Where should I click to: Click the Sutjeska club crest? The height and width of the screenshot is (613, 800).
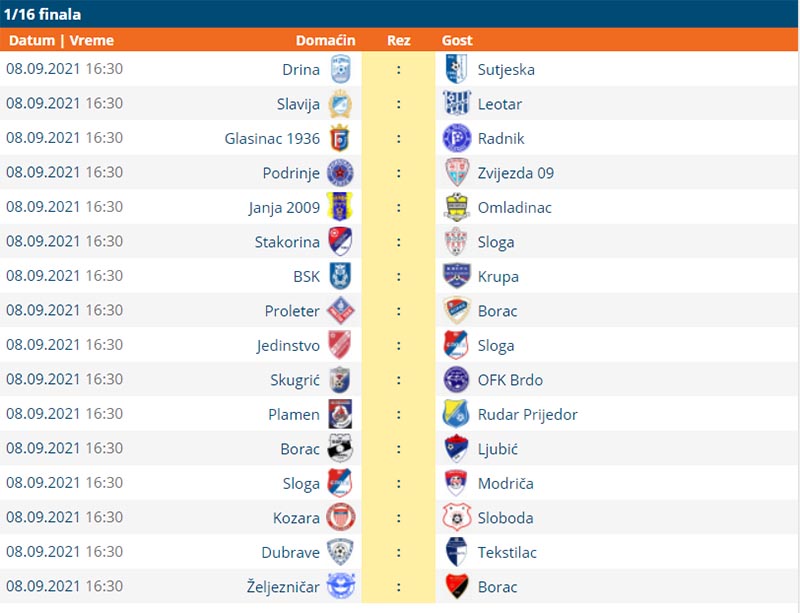(x=456, y=69)
